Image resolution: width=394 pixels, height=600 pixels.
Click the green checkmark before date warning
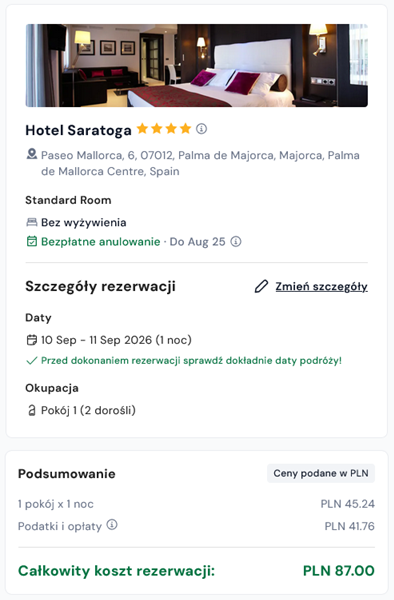32,360
